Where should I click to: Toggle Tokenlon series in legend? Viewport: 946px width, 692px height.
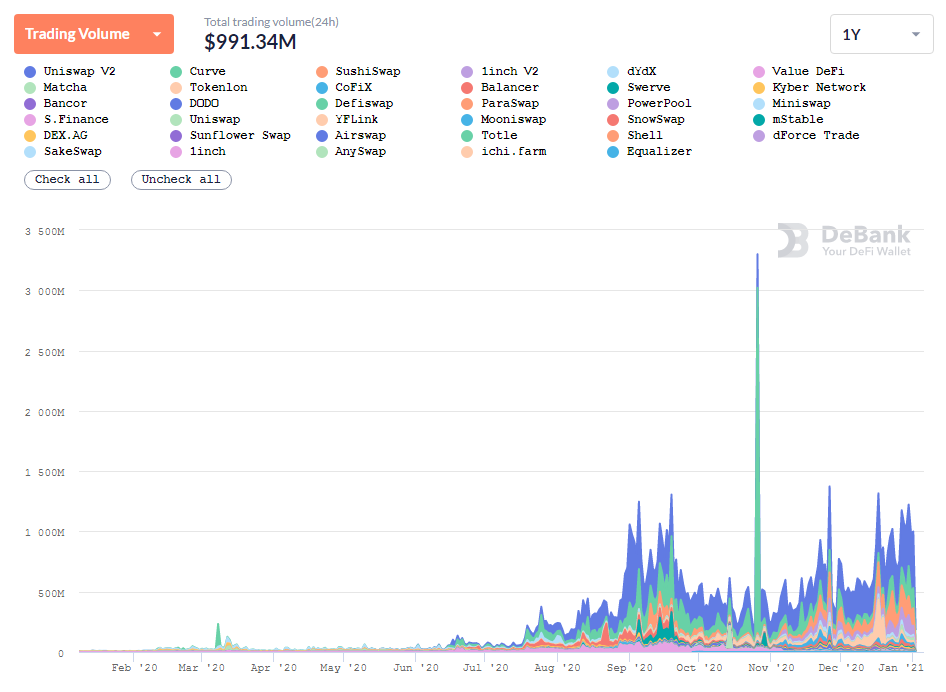click(209, 87)
